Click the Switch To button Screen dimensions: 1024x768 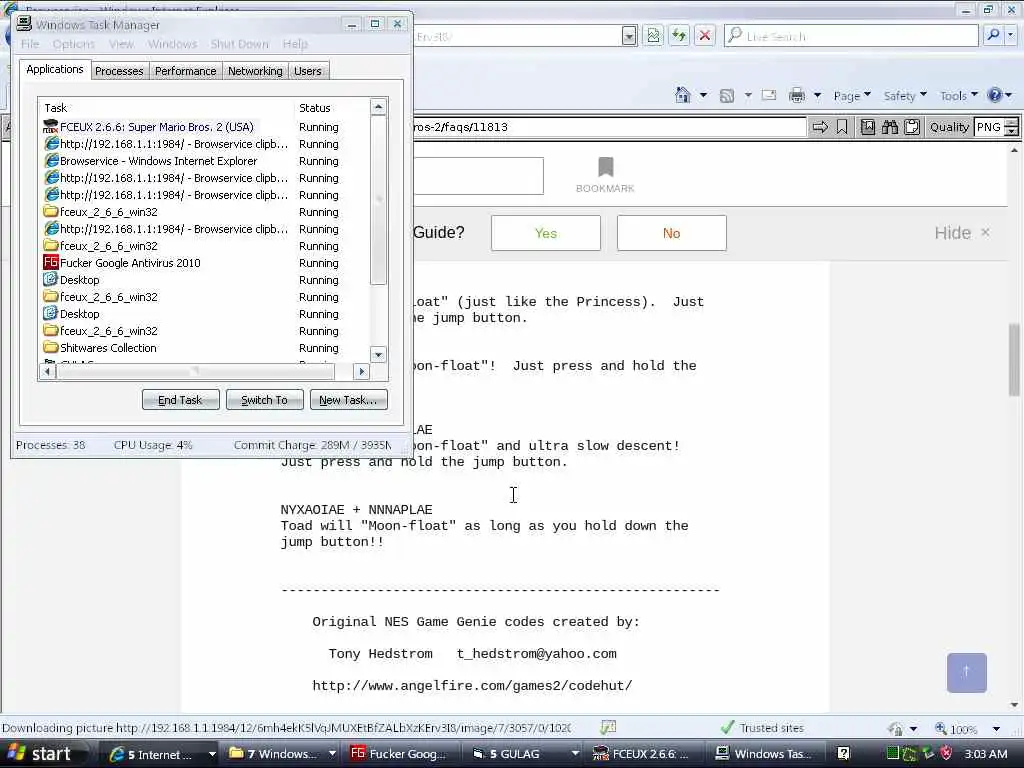pyautogui.click(x=264, y=400)
